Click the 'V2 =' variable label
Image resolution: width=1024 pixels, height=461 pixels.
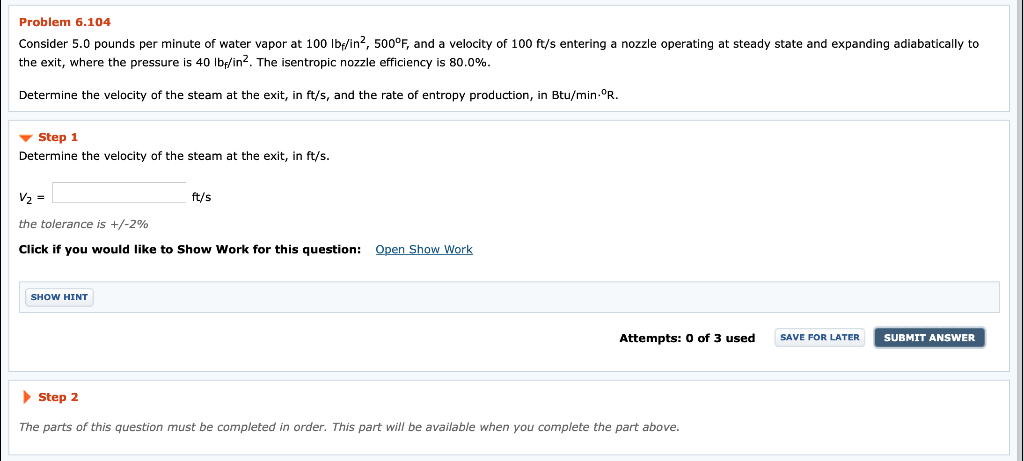tap(31, 197)
